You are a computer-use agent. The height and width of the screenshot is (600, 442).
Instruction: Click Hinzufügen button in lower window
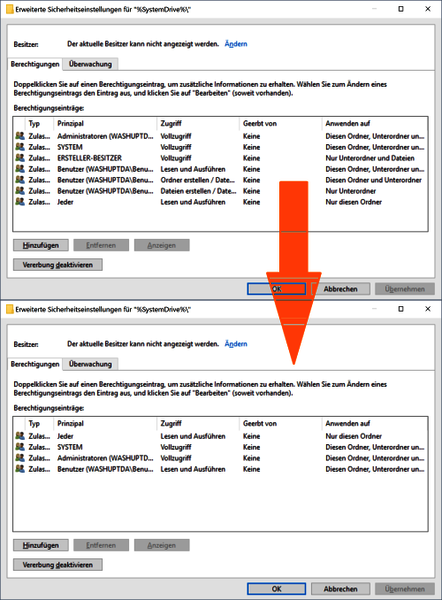41,545
